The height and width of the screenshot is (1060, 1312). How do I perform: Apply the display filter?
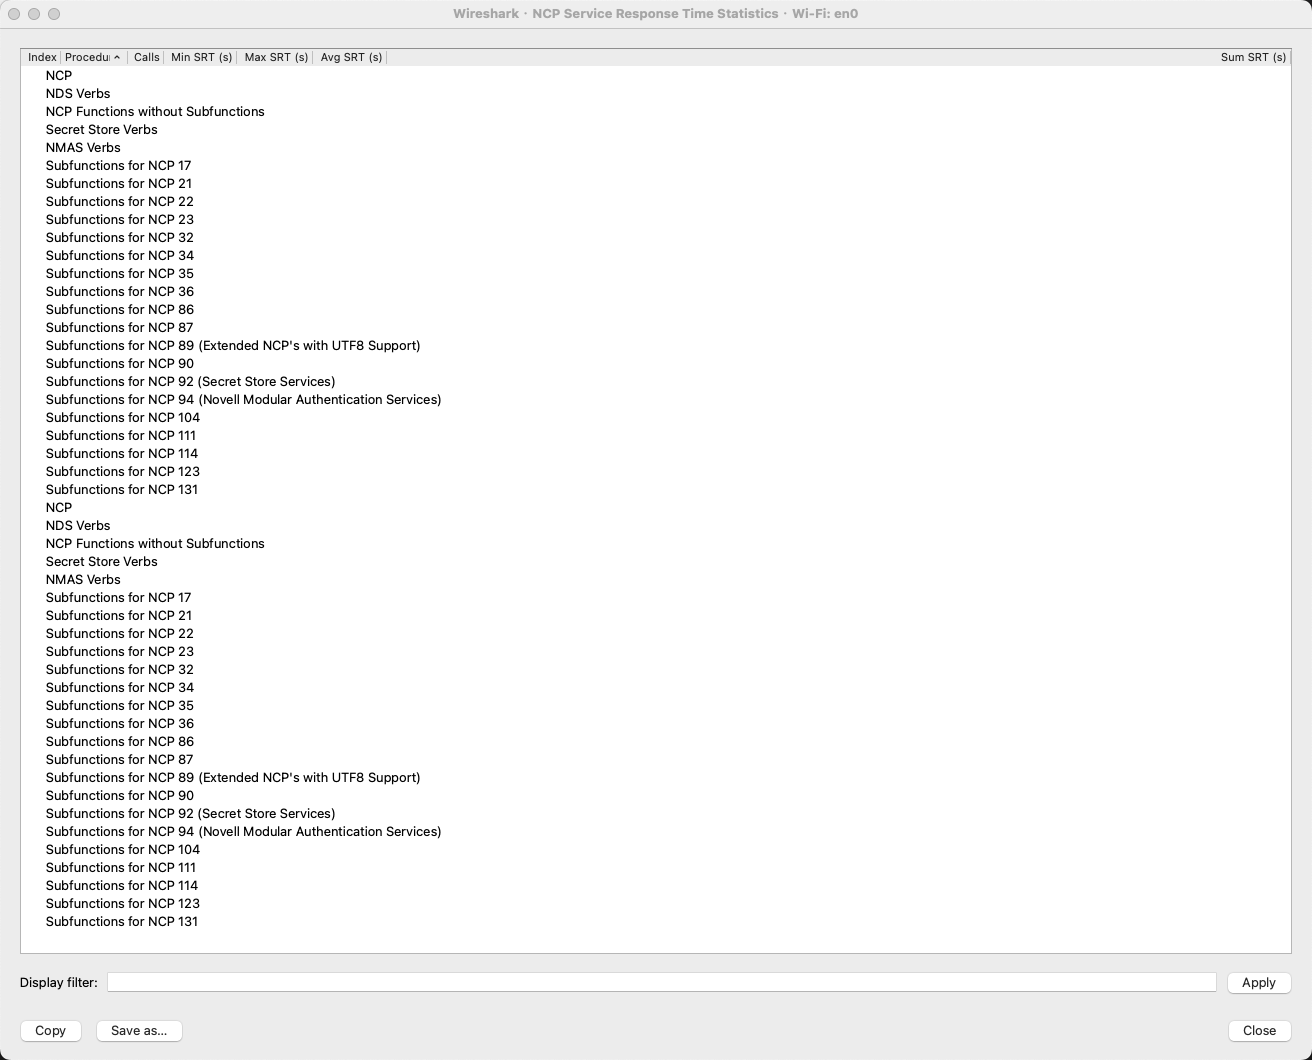coord(1259,982)
